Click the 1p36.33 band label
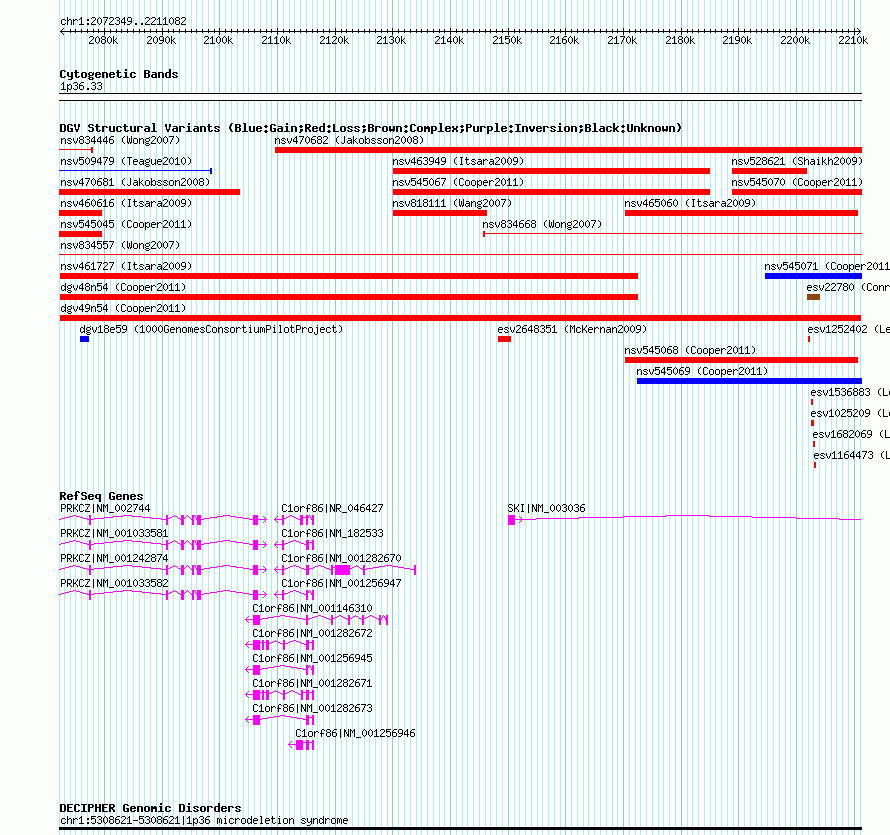890x835 pixels. click(x=81, y=86)
